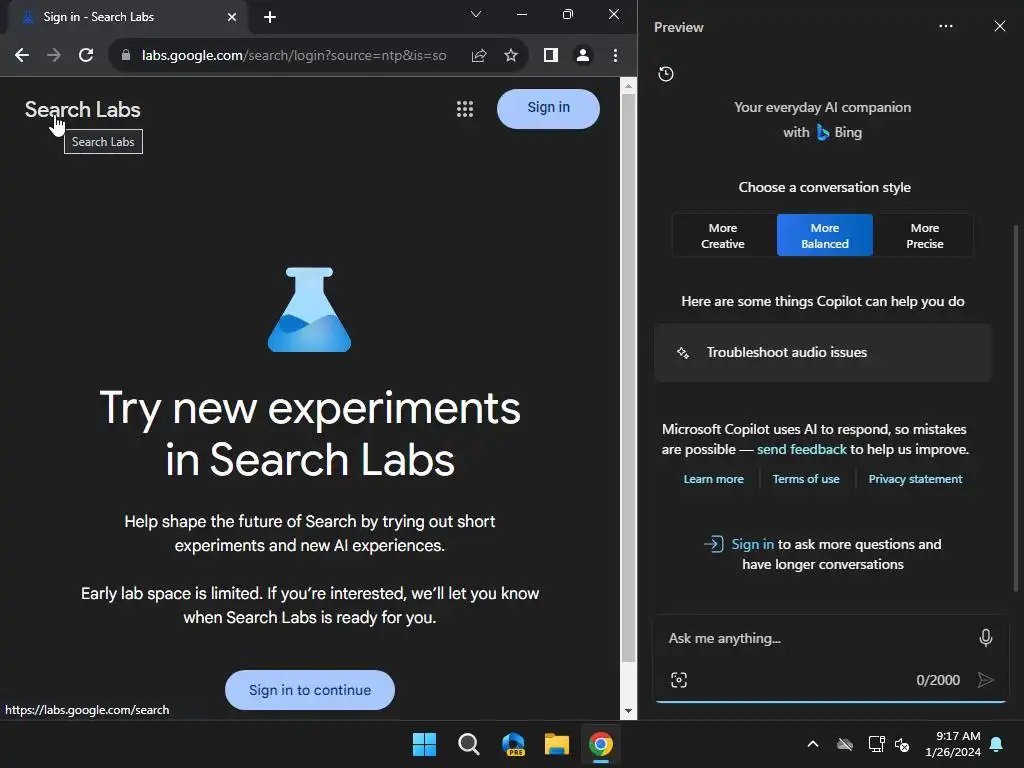Viewport: 1024px width, 768px height.
Task: Bookmark this page with the star icon
Action: point(511,56)
